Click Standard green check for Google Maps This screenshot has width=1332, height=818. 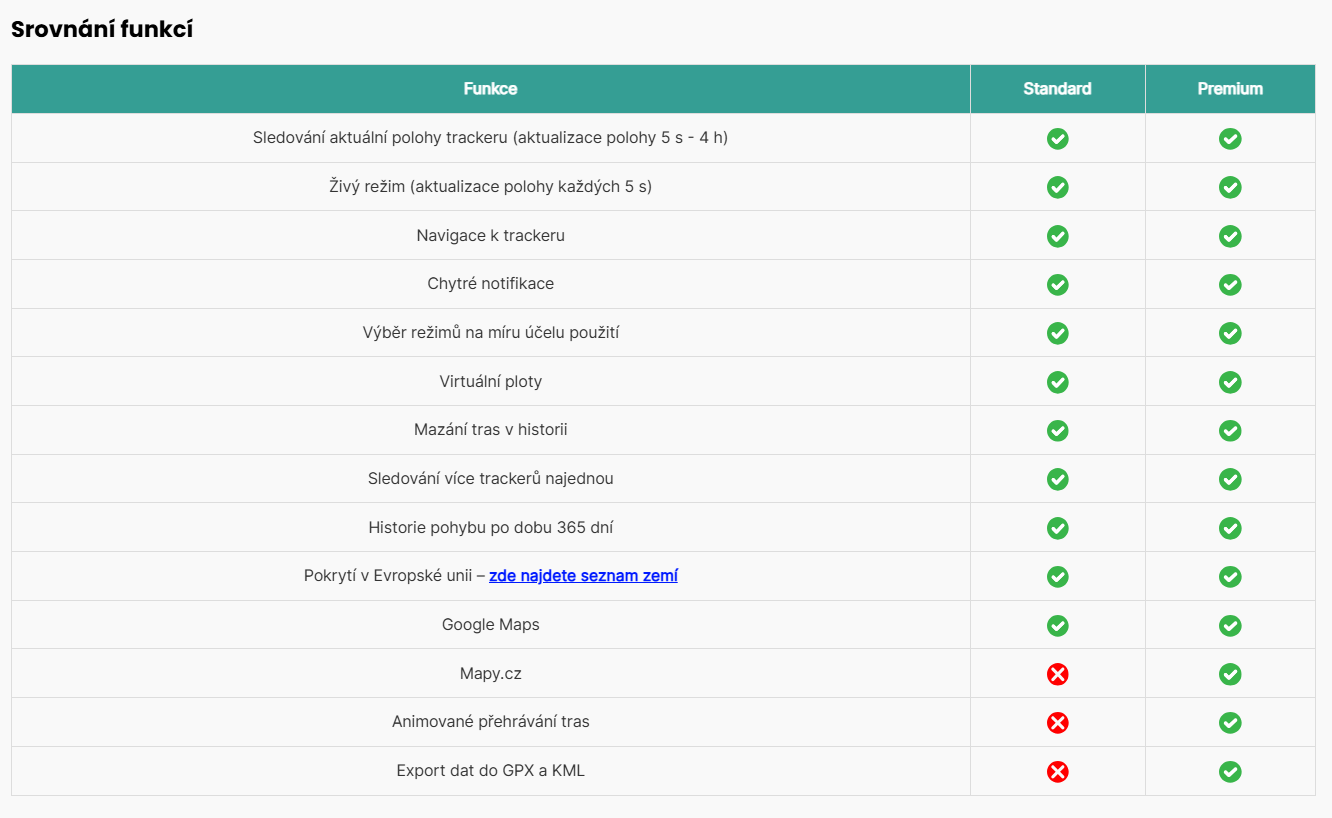point(1057,625)
